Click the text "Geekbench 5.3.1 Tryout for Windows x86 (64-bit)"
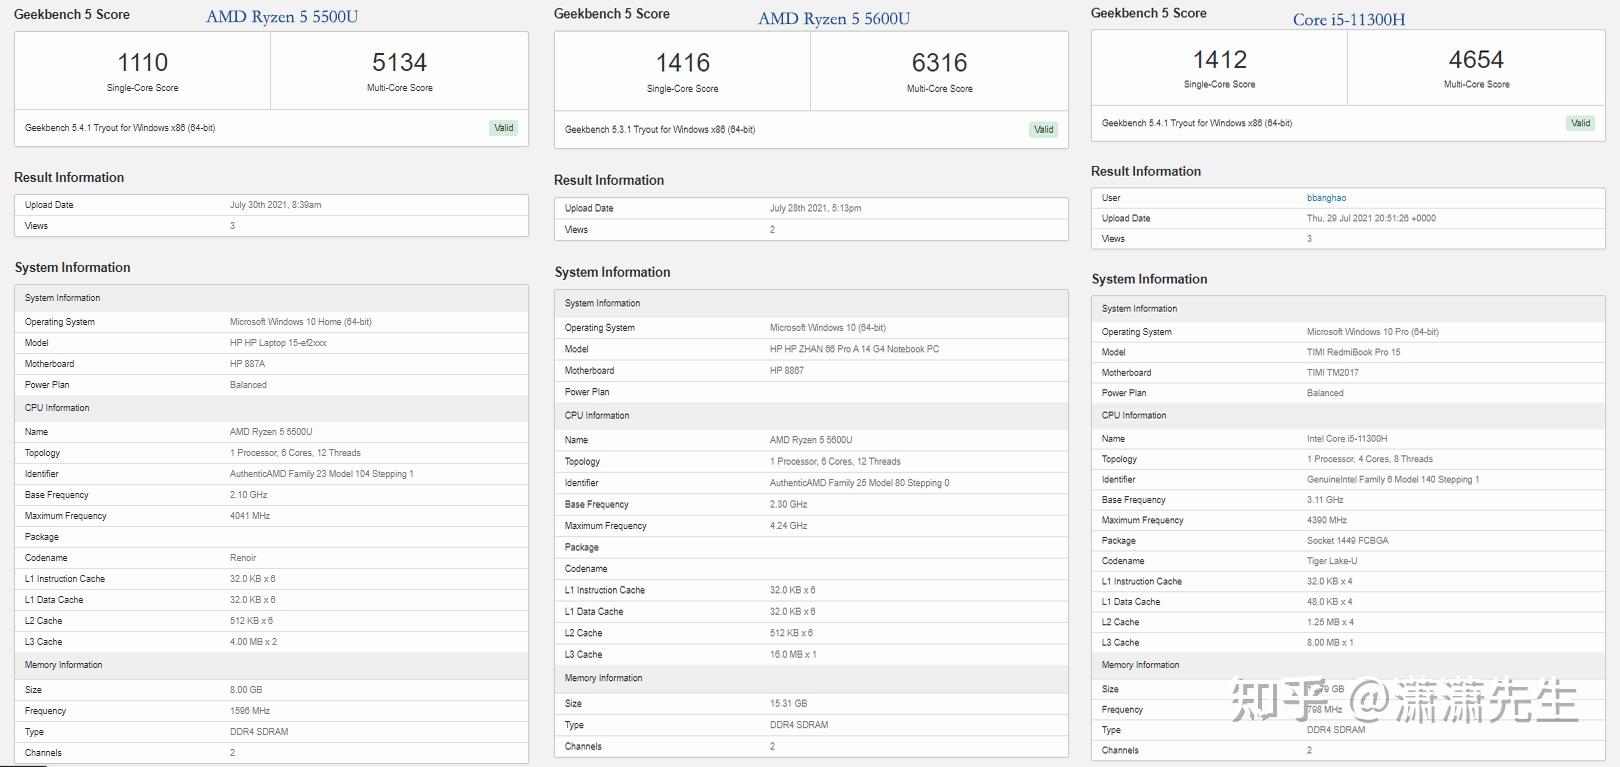1620x767 pixels. [x=660, y=129]
